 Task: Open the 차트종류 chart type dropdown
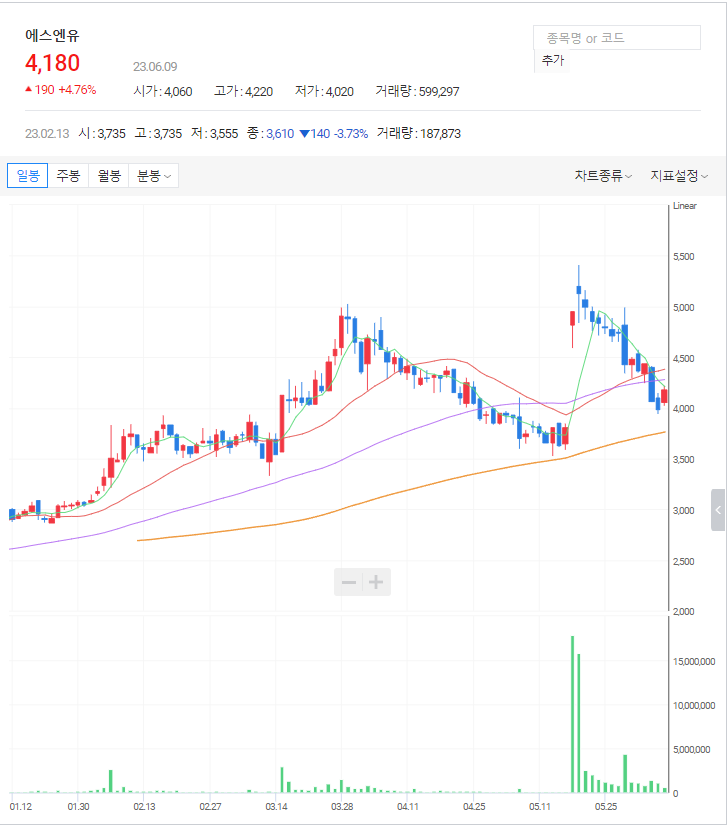point(603,176)
